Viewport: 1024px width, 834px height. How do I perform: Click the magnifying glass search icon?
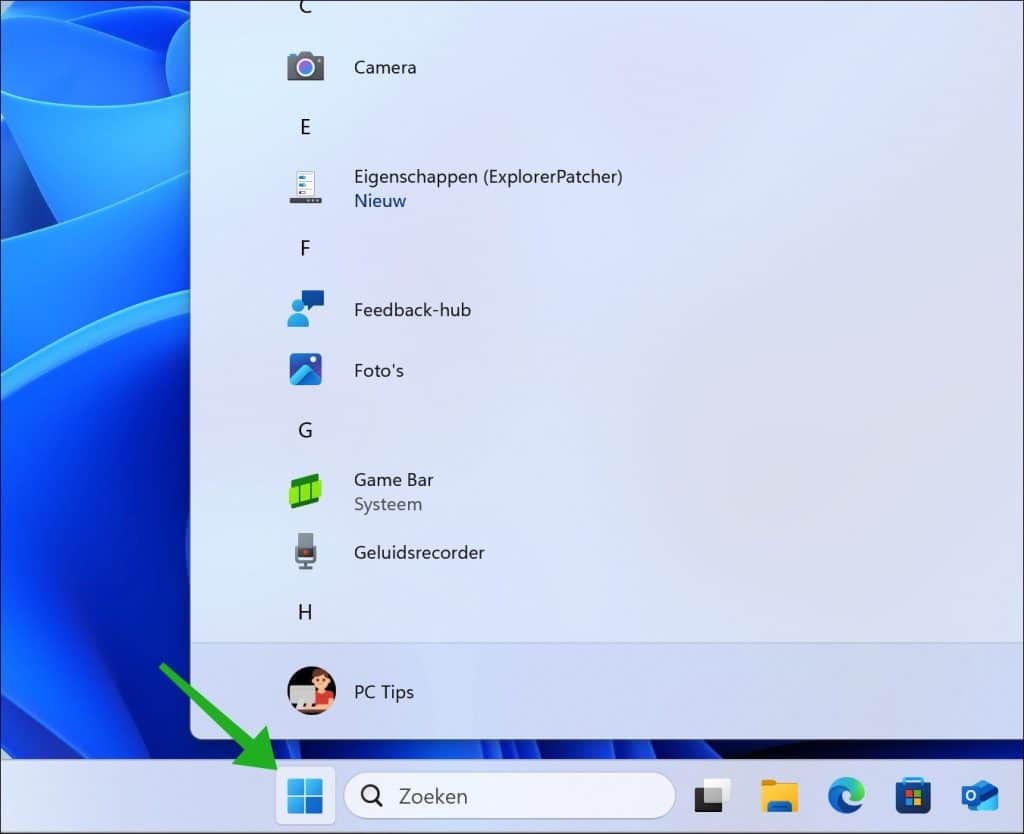372,796
